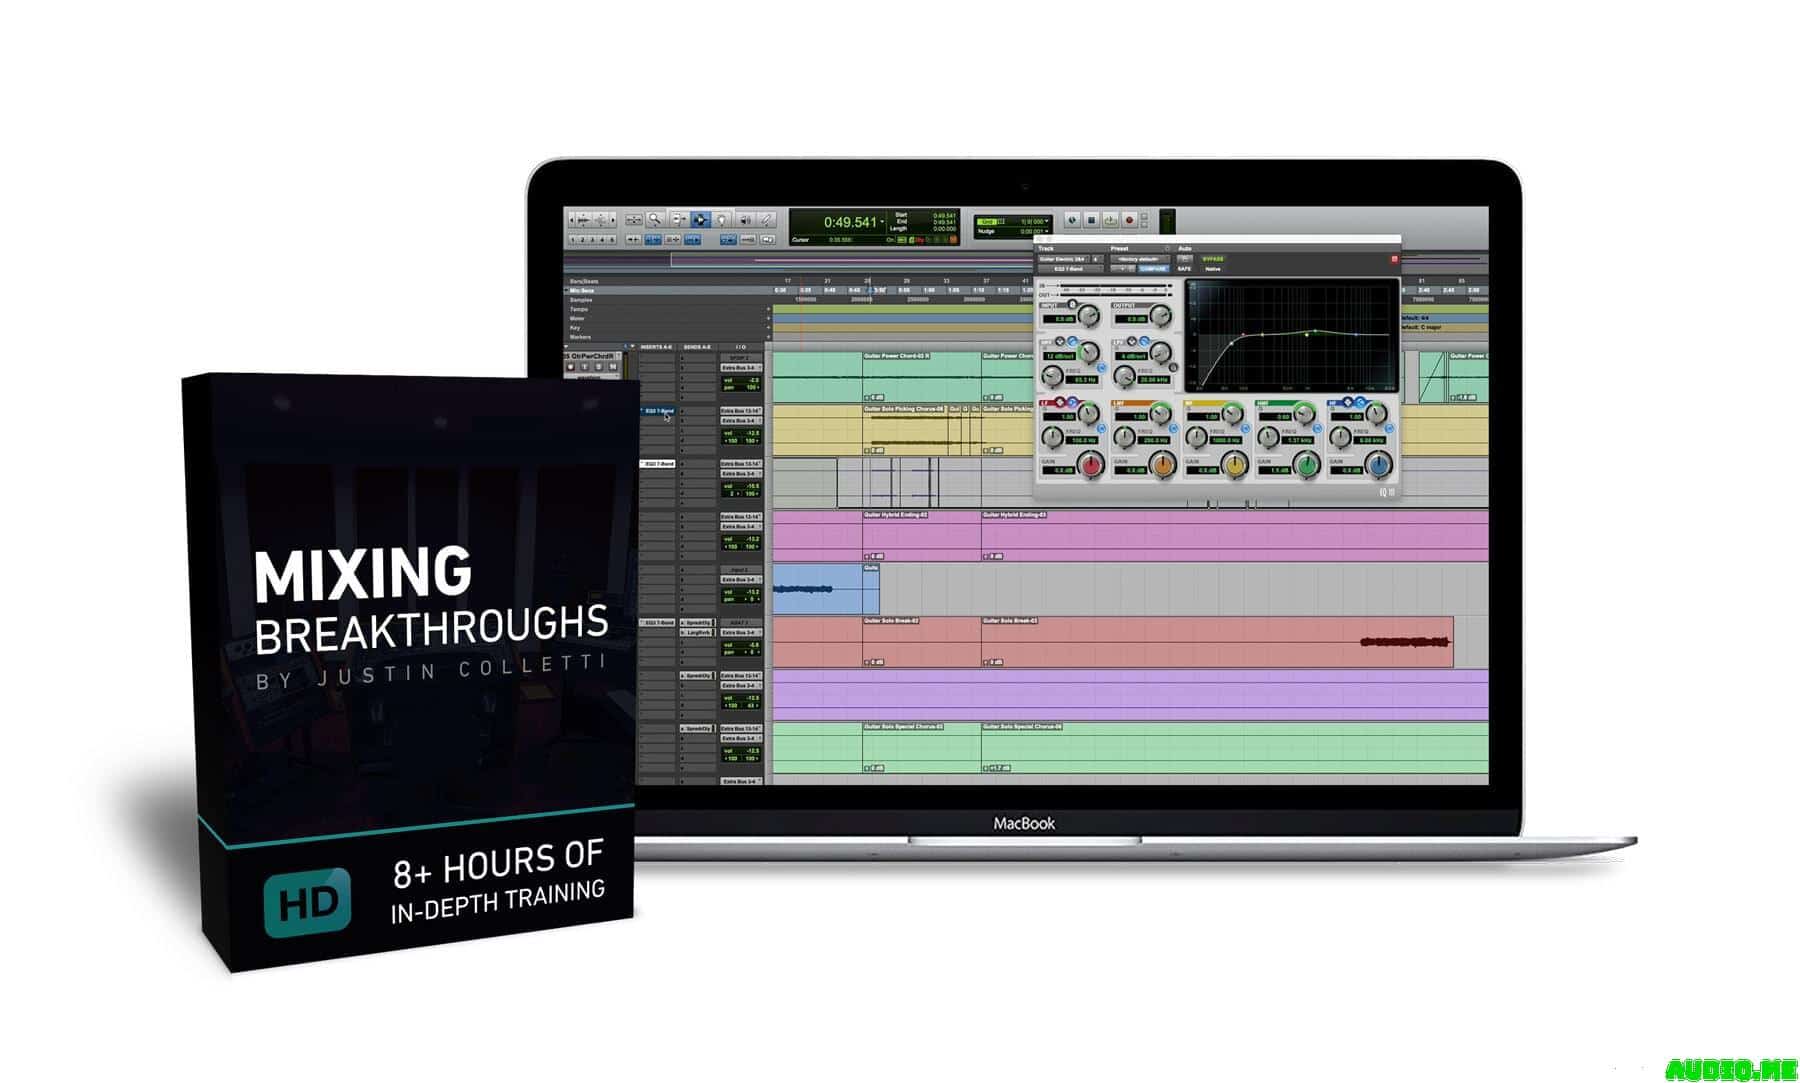This screenshot has height=1083, width=1800.
Task: Select the HF shelf filter type icon
Action: (x=1360, y=403)
